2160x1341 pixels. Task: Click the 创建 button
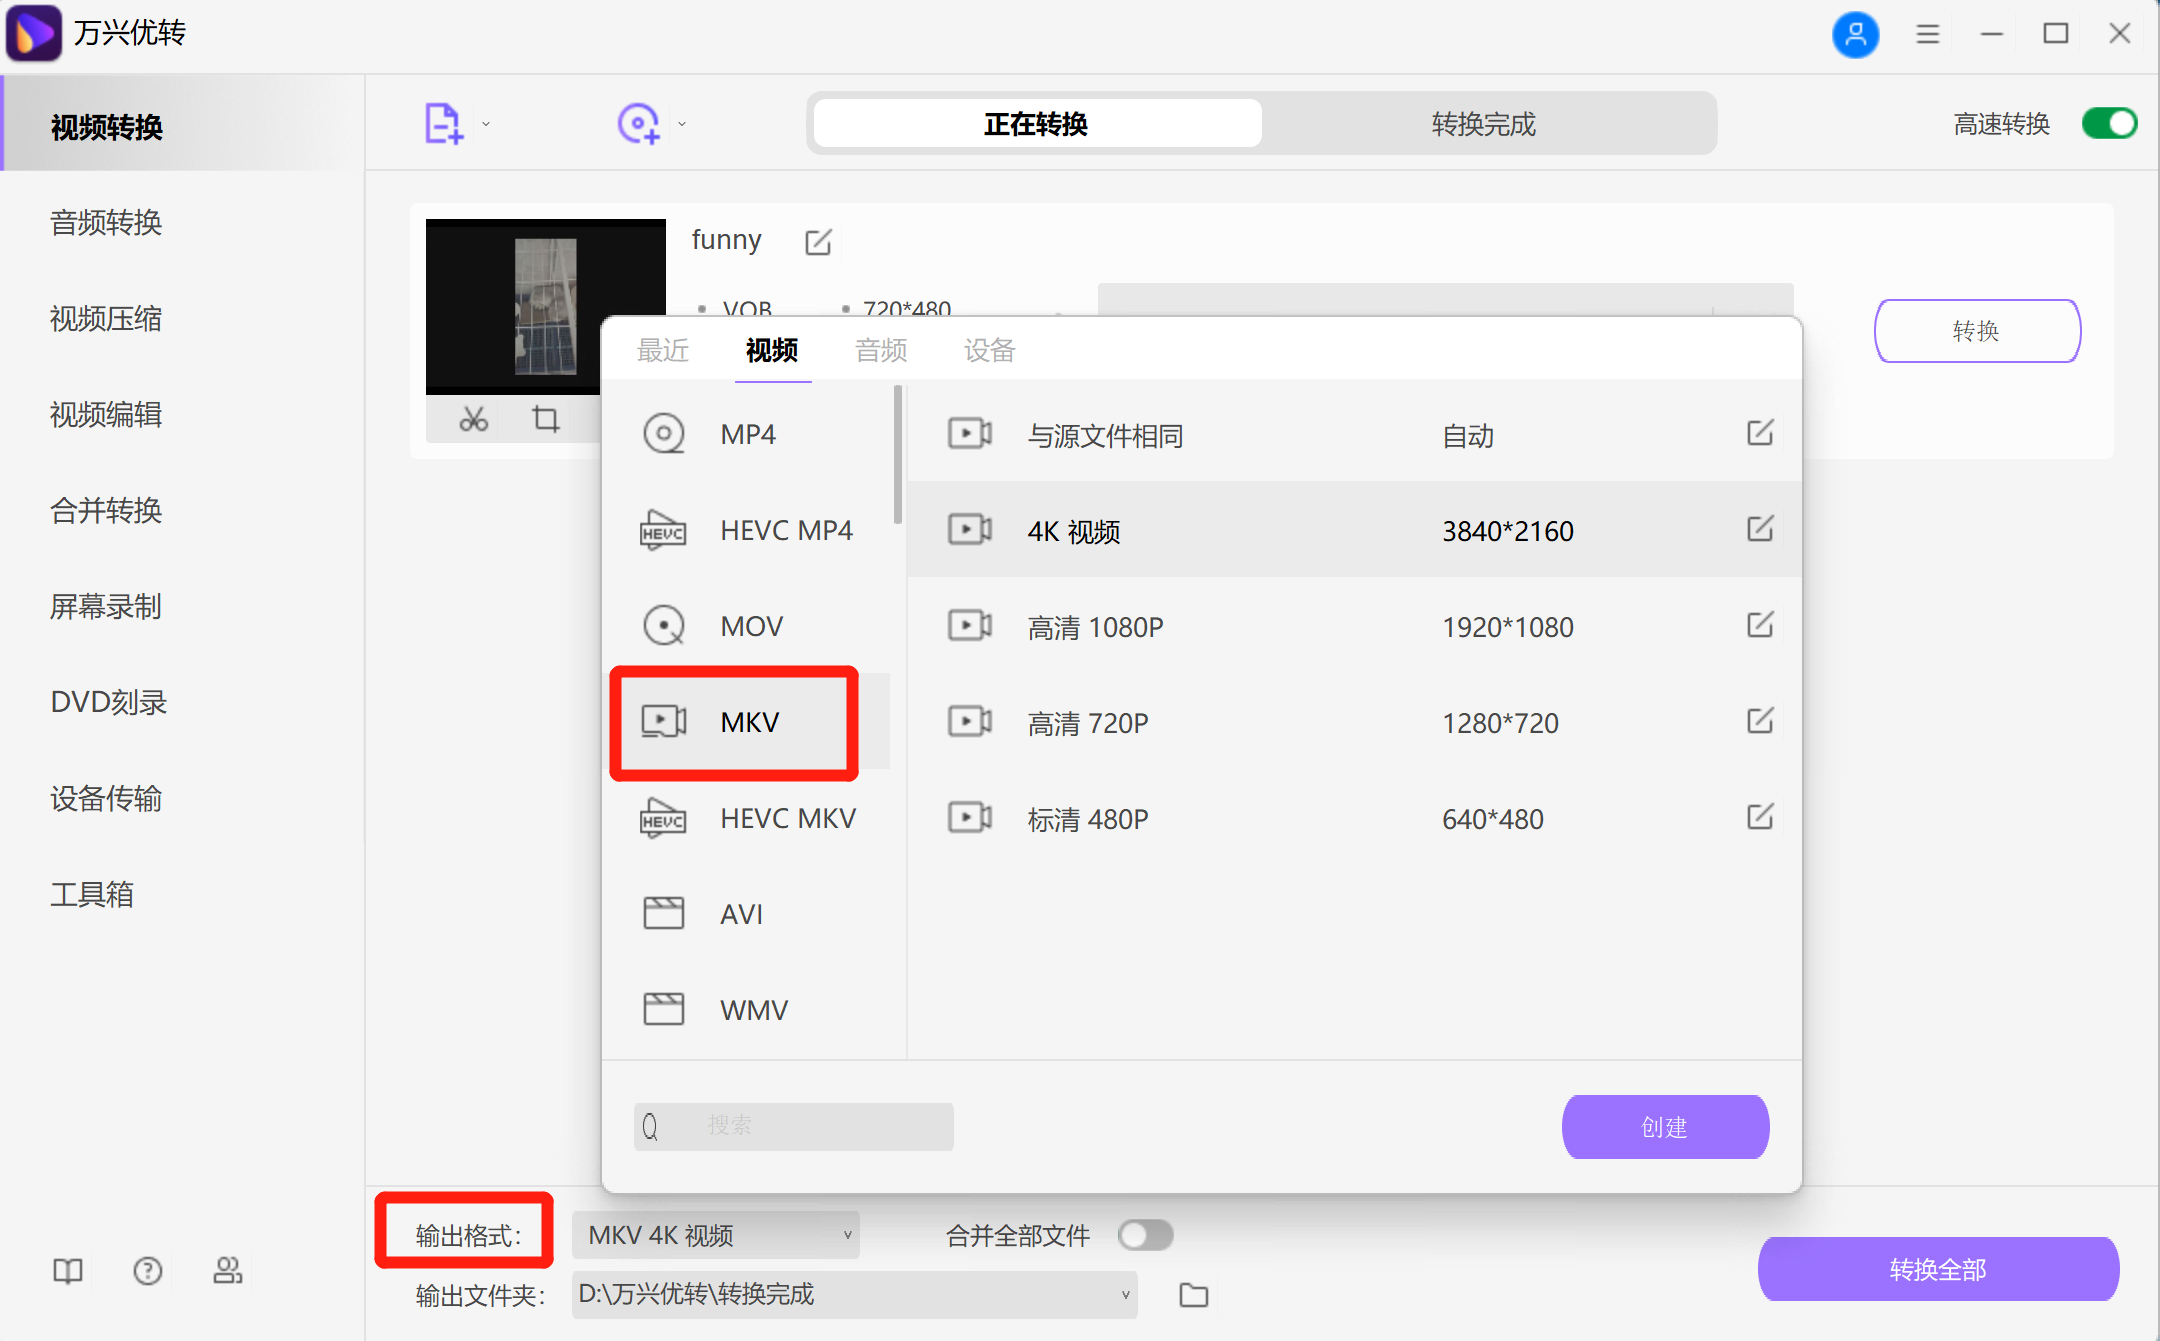[1663, 1126]
